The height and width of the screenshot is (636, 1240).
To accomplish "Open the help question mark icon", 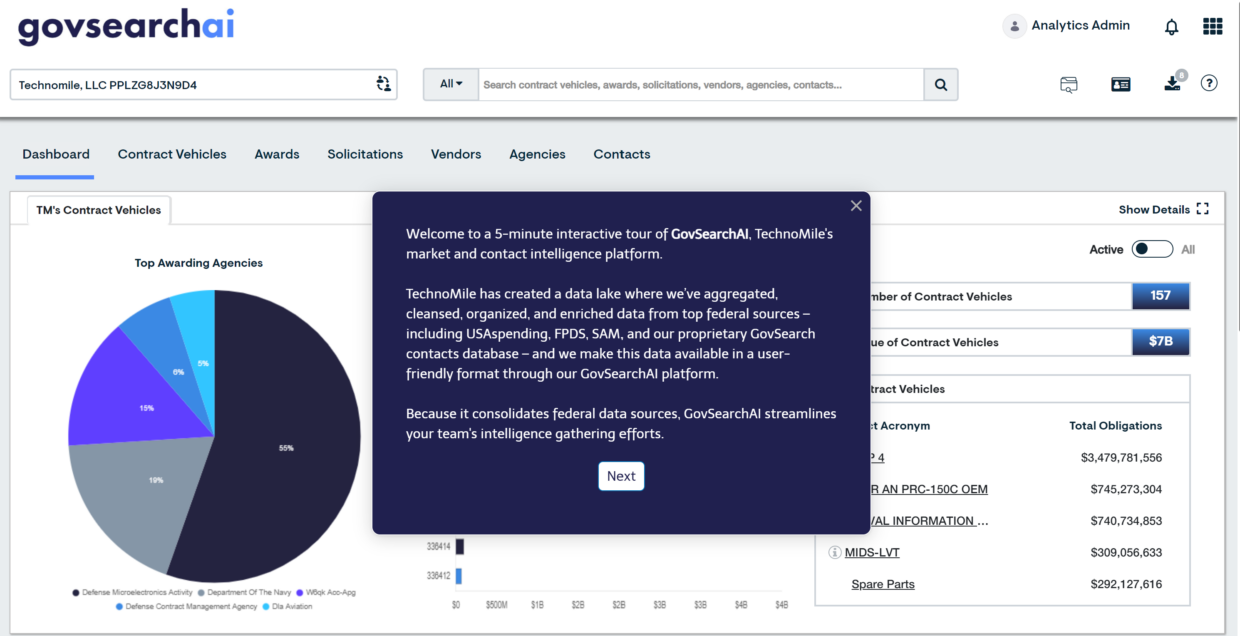I will coord(1209,83).
